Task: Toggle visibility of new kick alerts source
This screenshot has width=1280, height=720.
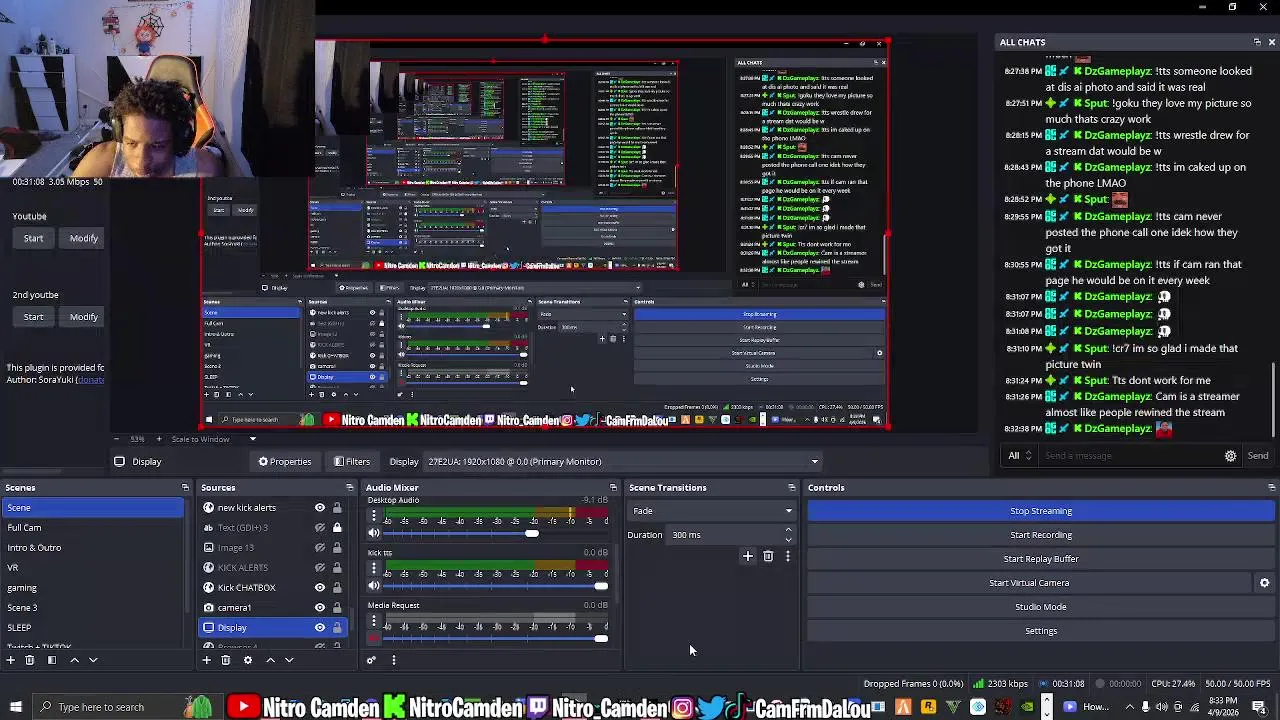Action: 320,508
